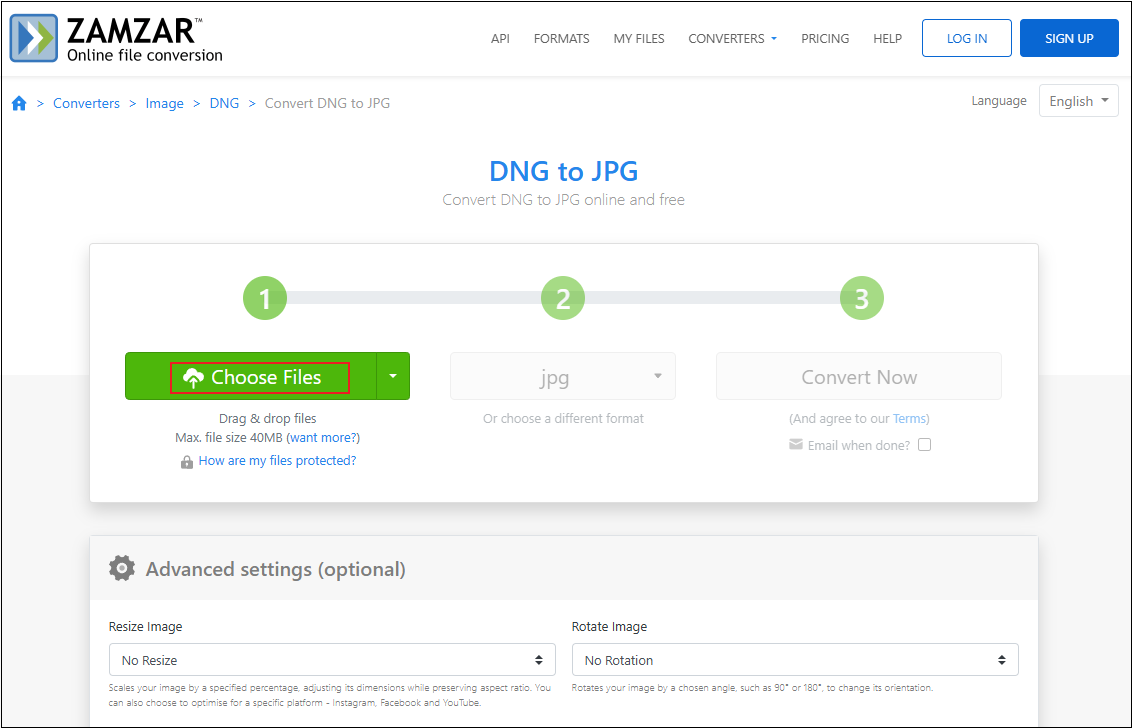Open the Rotate Image No Rotation dropdown
This screenshot has height=728, width=1132.
pos(795,659)
